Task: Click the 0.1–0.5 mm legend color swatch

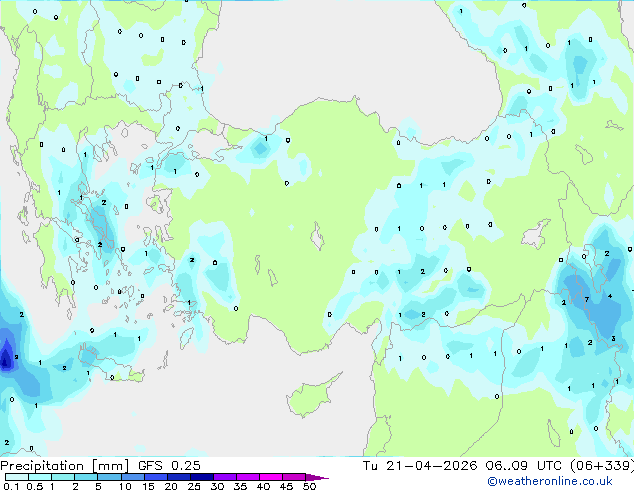Action: pyautogui.click(x=17, y=477)
